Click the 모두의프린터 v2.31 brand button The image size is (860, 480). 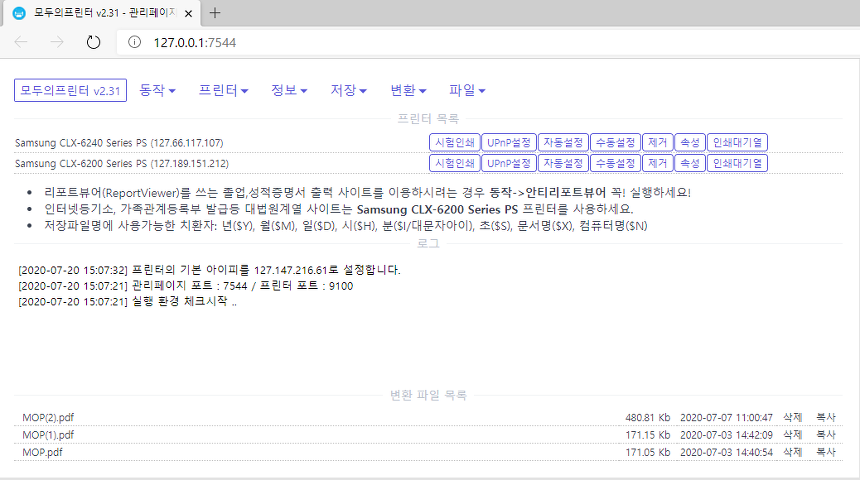pos(71,90)
